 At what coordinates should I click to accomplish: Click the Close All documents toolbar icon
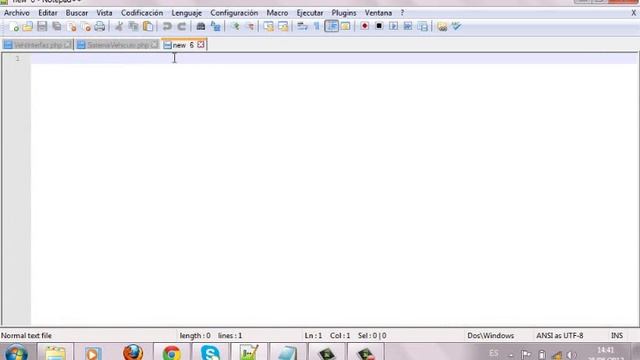[x=86, y=27]
